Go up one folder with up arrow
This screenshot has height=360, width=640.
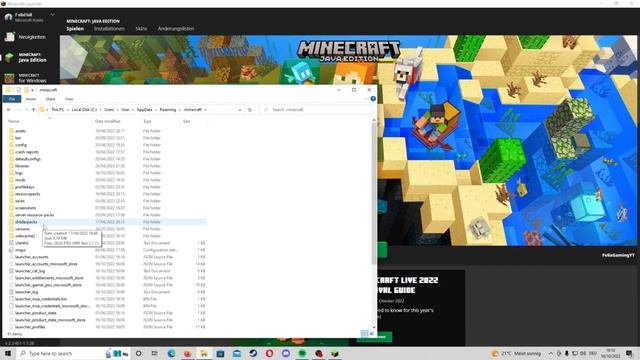click(33, 110)
